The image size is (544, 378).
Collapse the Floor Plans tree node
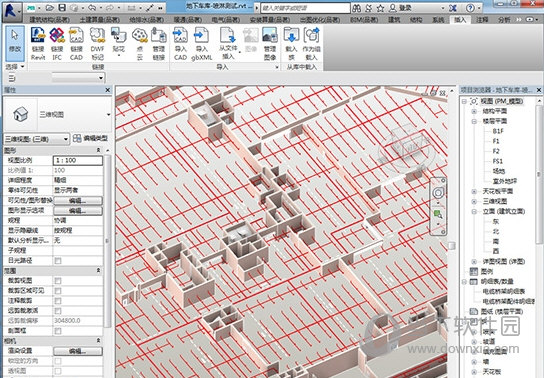(474, 121)
